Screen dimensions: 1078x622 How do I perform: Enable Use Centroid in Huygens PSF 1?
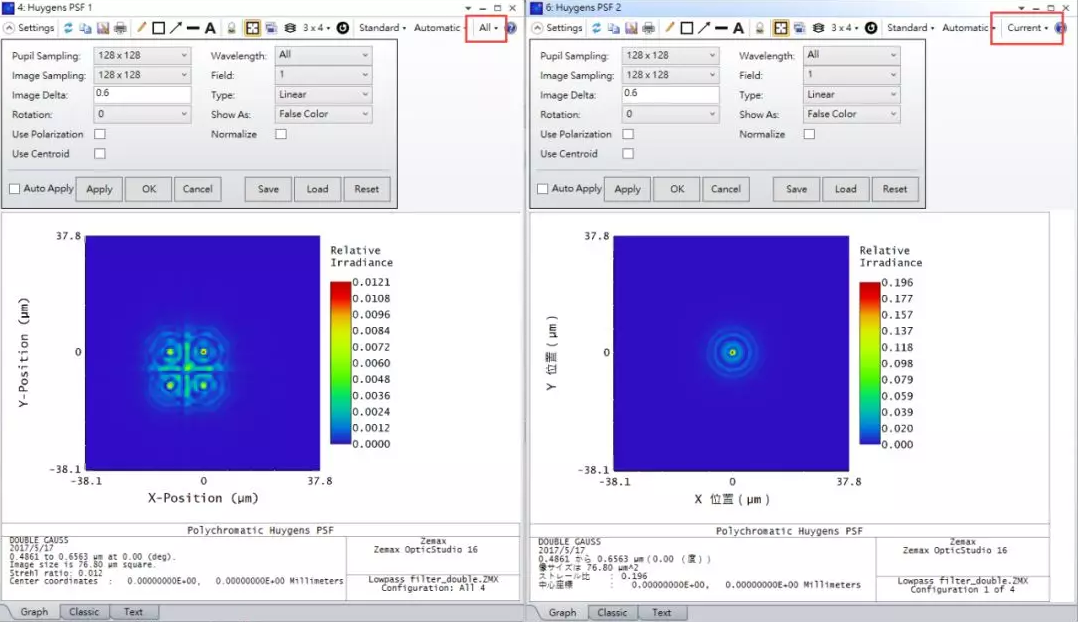click(100, 154)
